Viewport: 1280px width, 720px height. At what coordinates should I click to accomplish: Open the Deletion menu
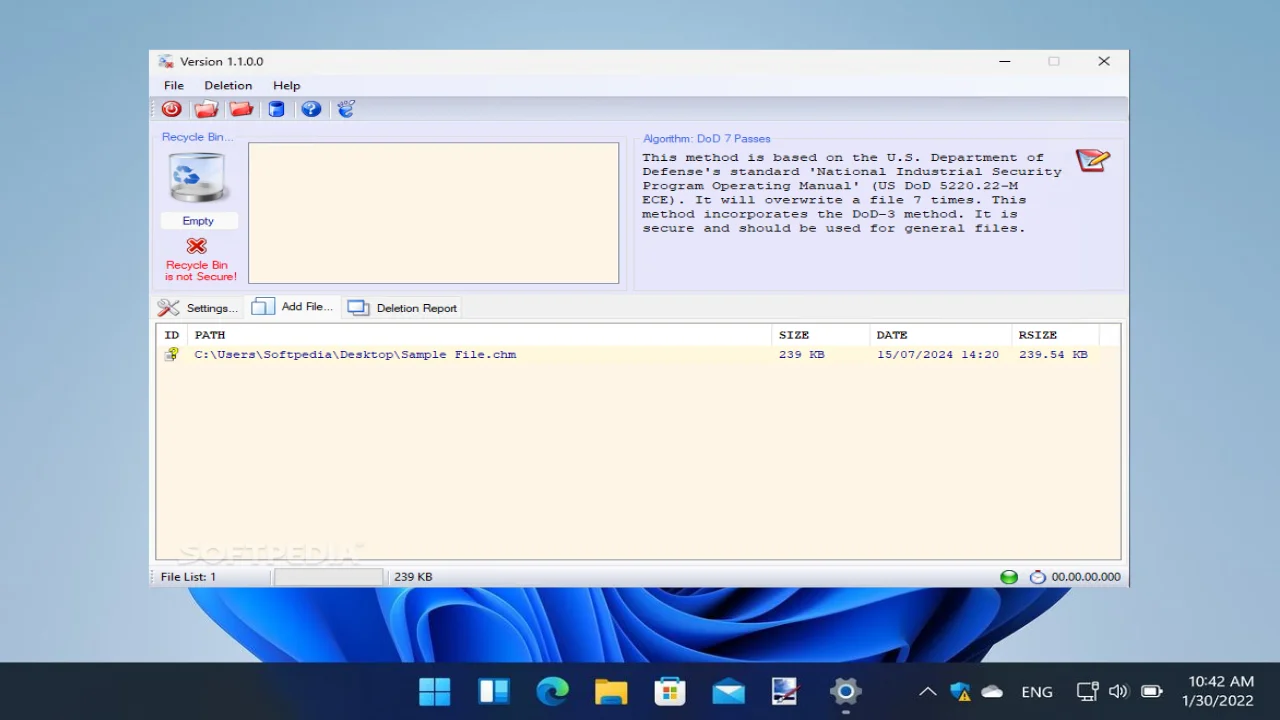[228, 86]
